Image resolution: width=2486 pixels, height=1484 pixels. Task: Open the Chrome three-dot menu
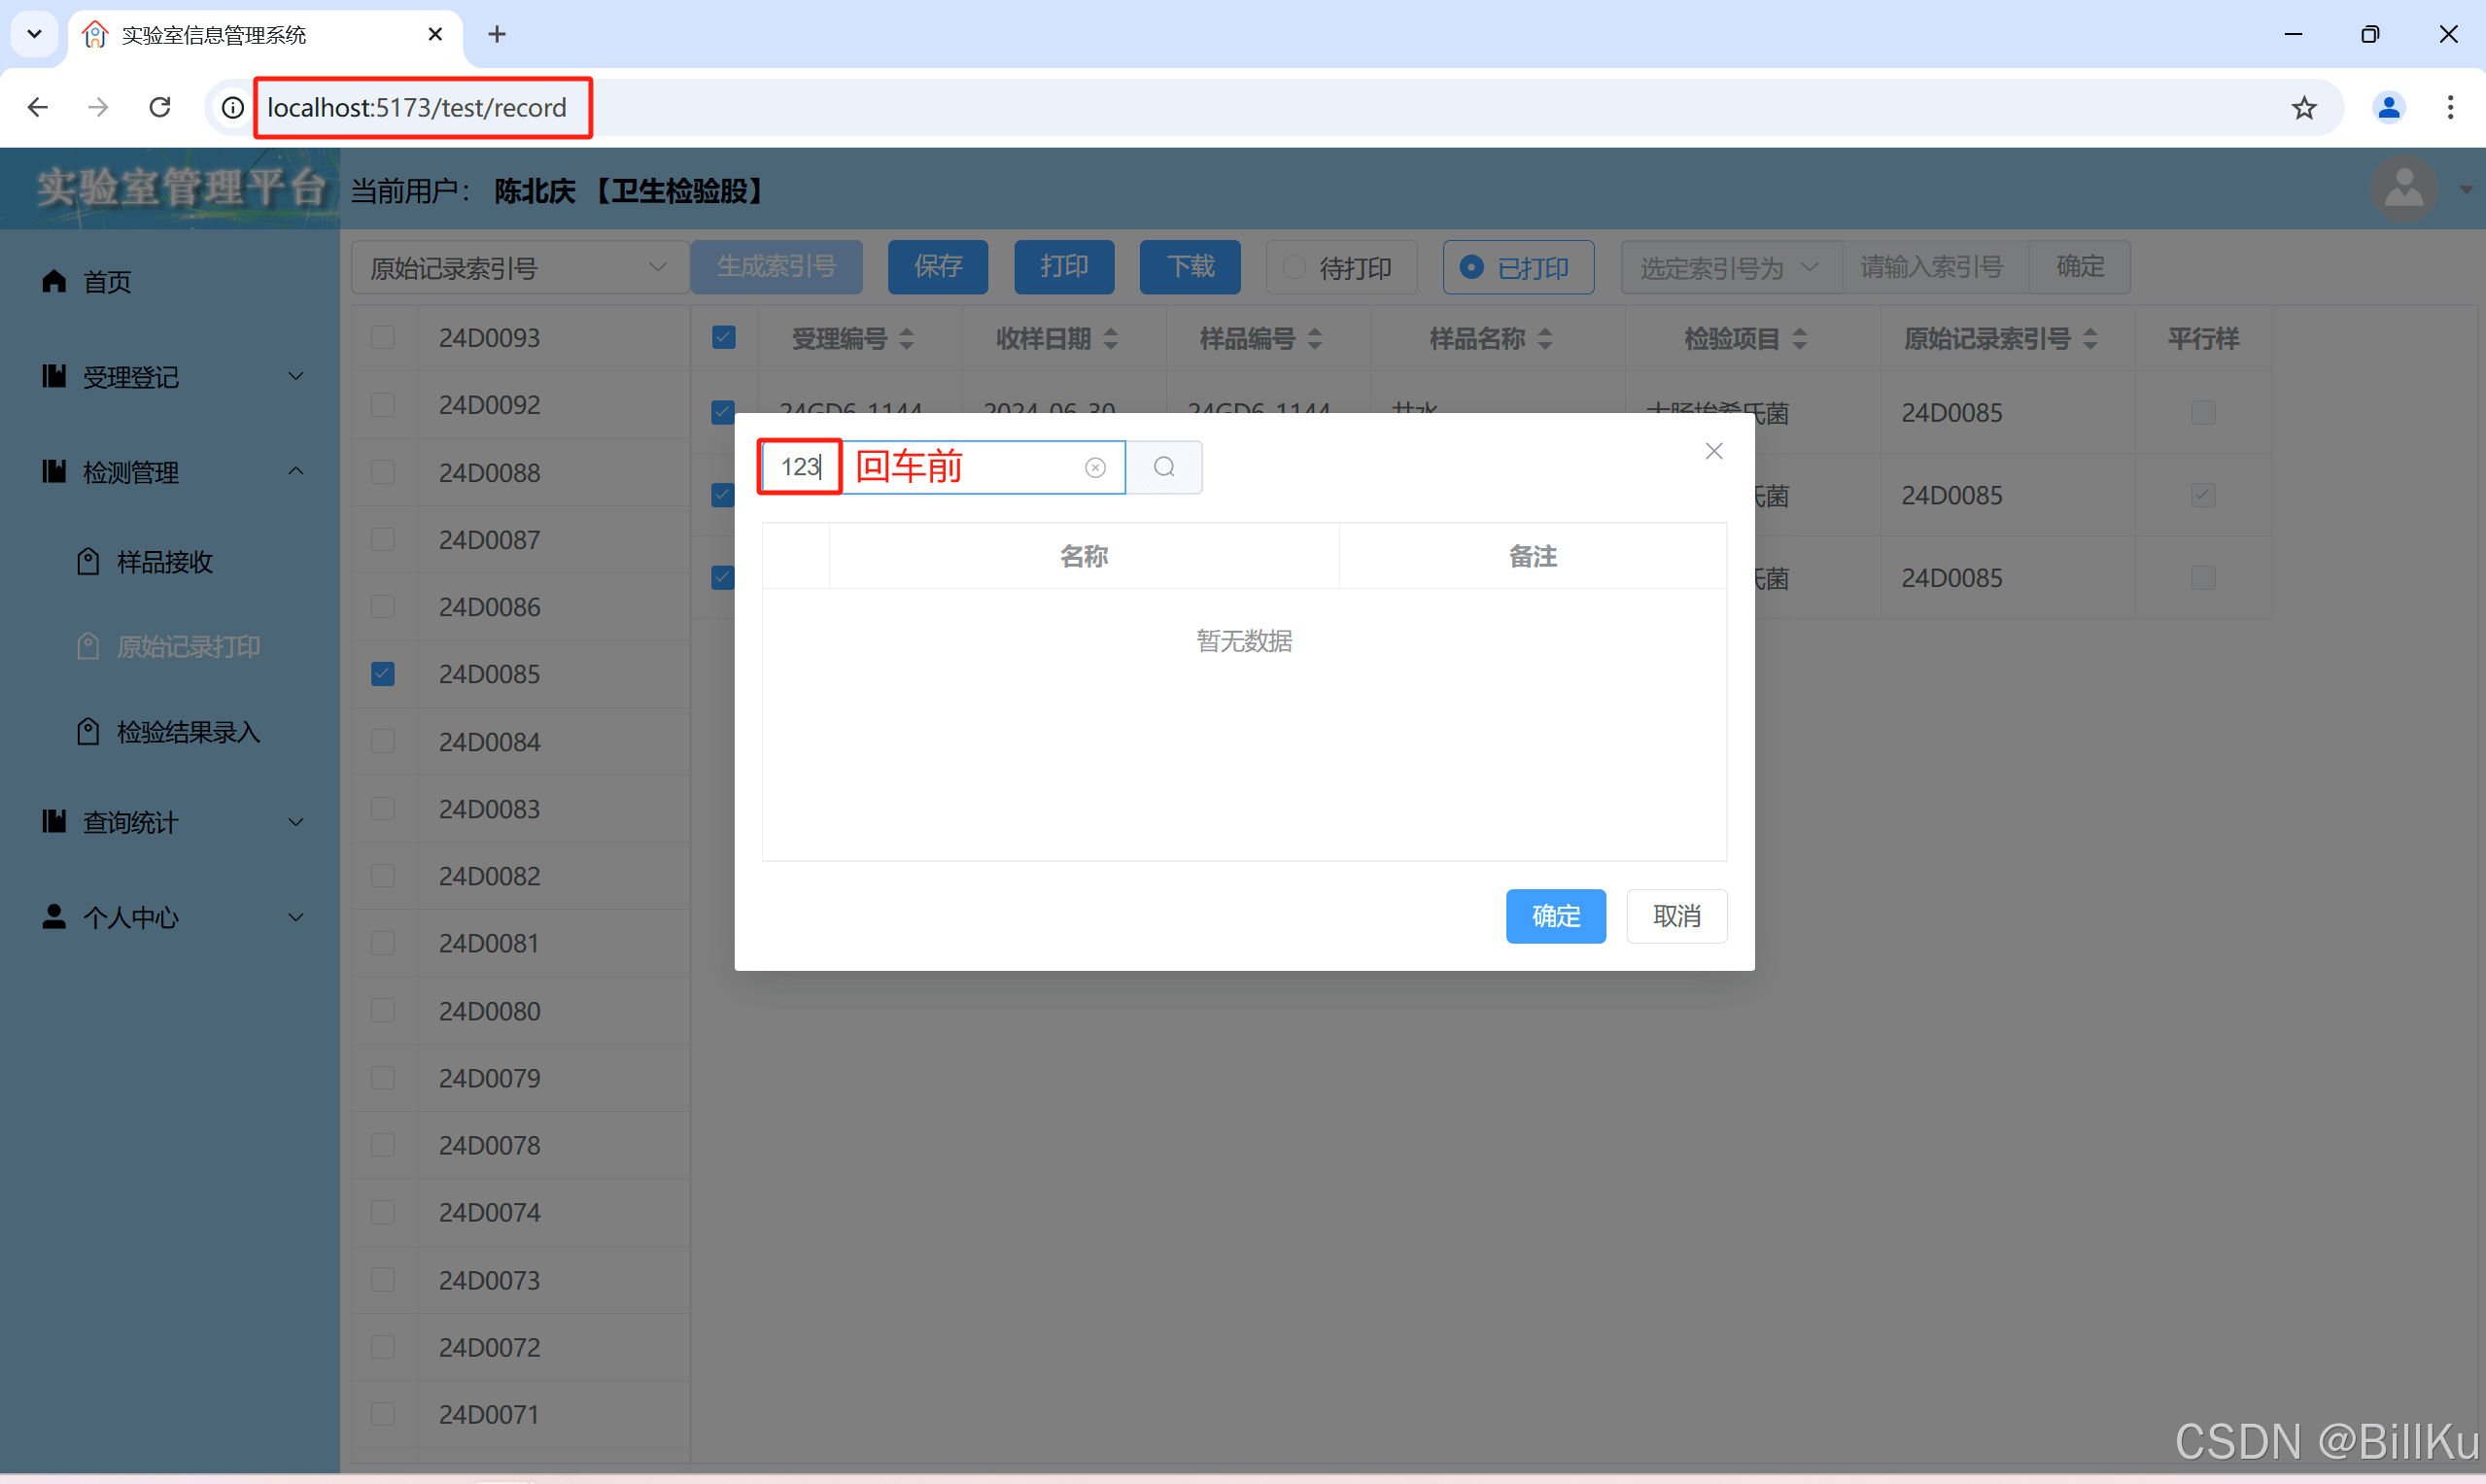(2450, 107)
